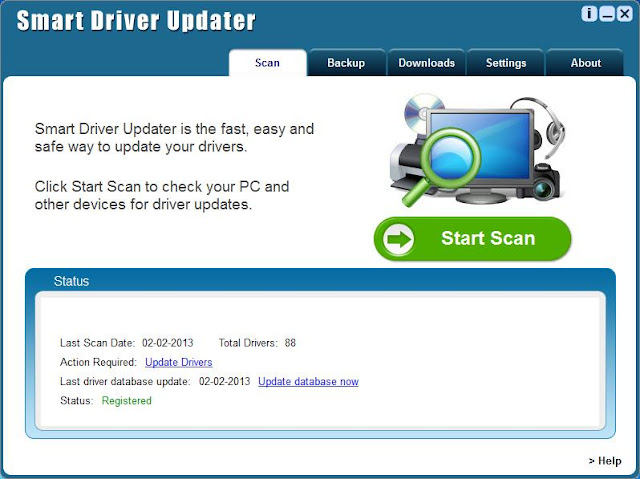
Task: Click the green arrow icon on Start Scan
Action: pyautogui.click(x=398, y=239)
